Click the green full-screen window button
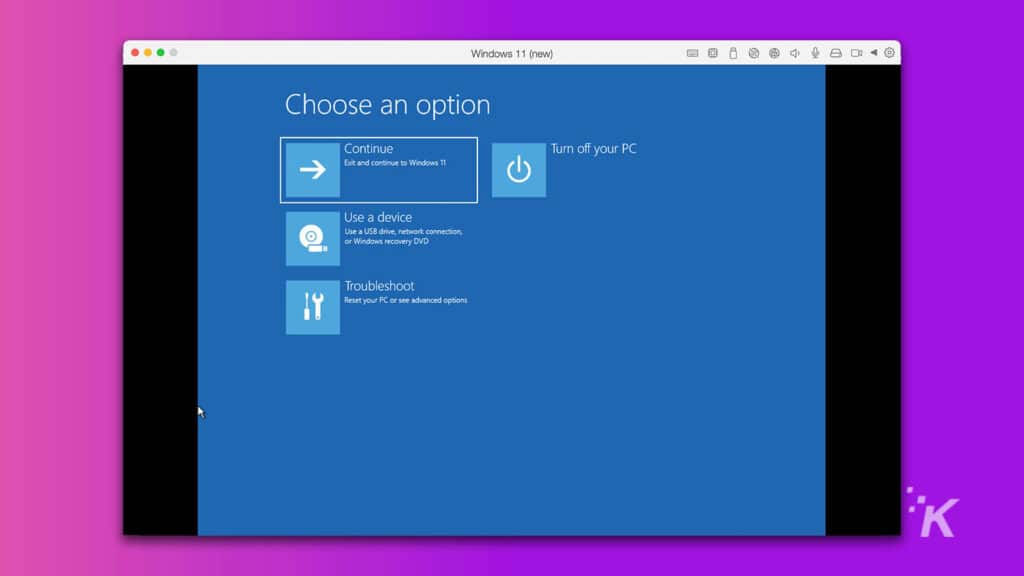This screenshot has height=576, width=1024. [x=161, y=53]
